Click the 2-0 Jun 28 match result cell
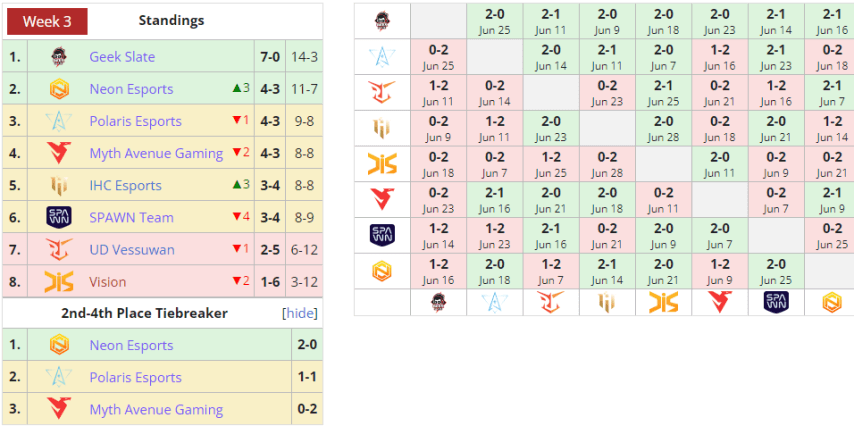This screenshot has height=426, width=854. pyautogui.click(x=664, y=129)
